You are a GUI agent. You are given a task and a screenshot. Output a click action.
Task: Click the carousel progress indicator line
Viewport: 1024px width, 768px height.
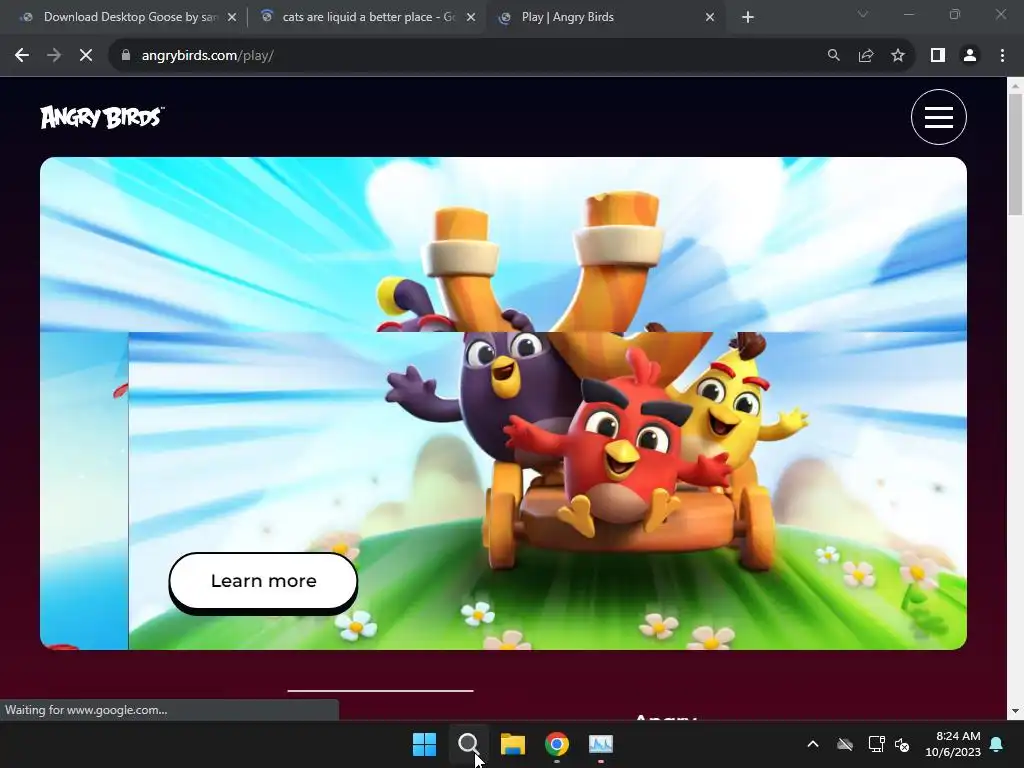[x=380, y=690]
